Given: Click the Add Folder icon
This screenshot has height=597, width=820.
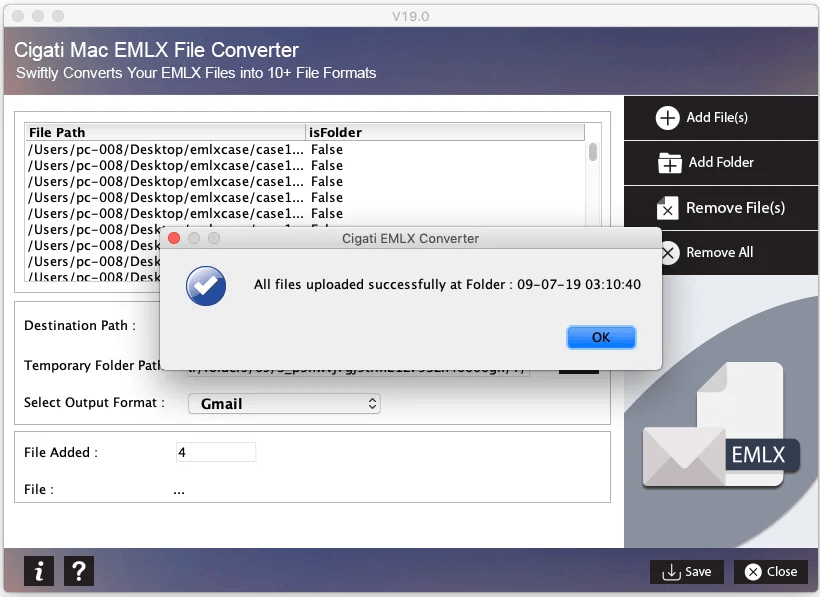Looking at the screenshot, I should (669, 163).
